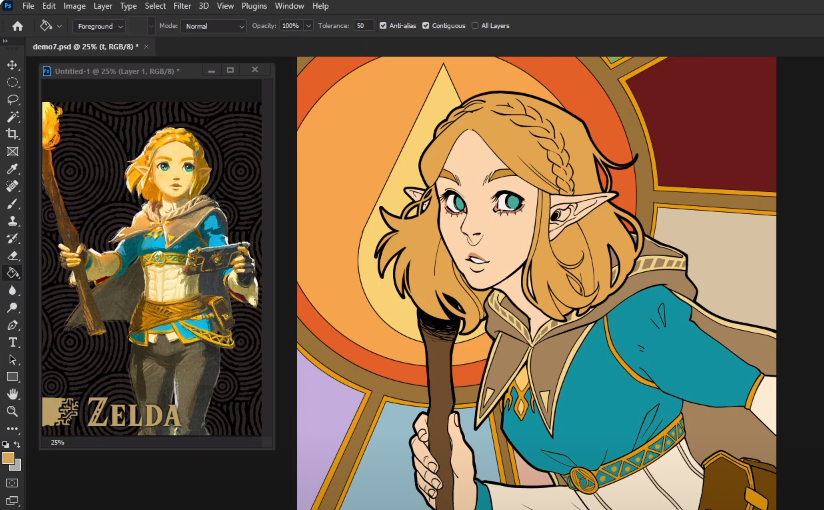The image size is (824, 510).
Task: Open the 3D menu
Action: [204, 6]
